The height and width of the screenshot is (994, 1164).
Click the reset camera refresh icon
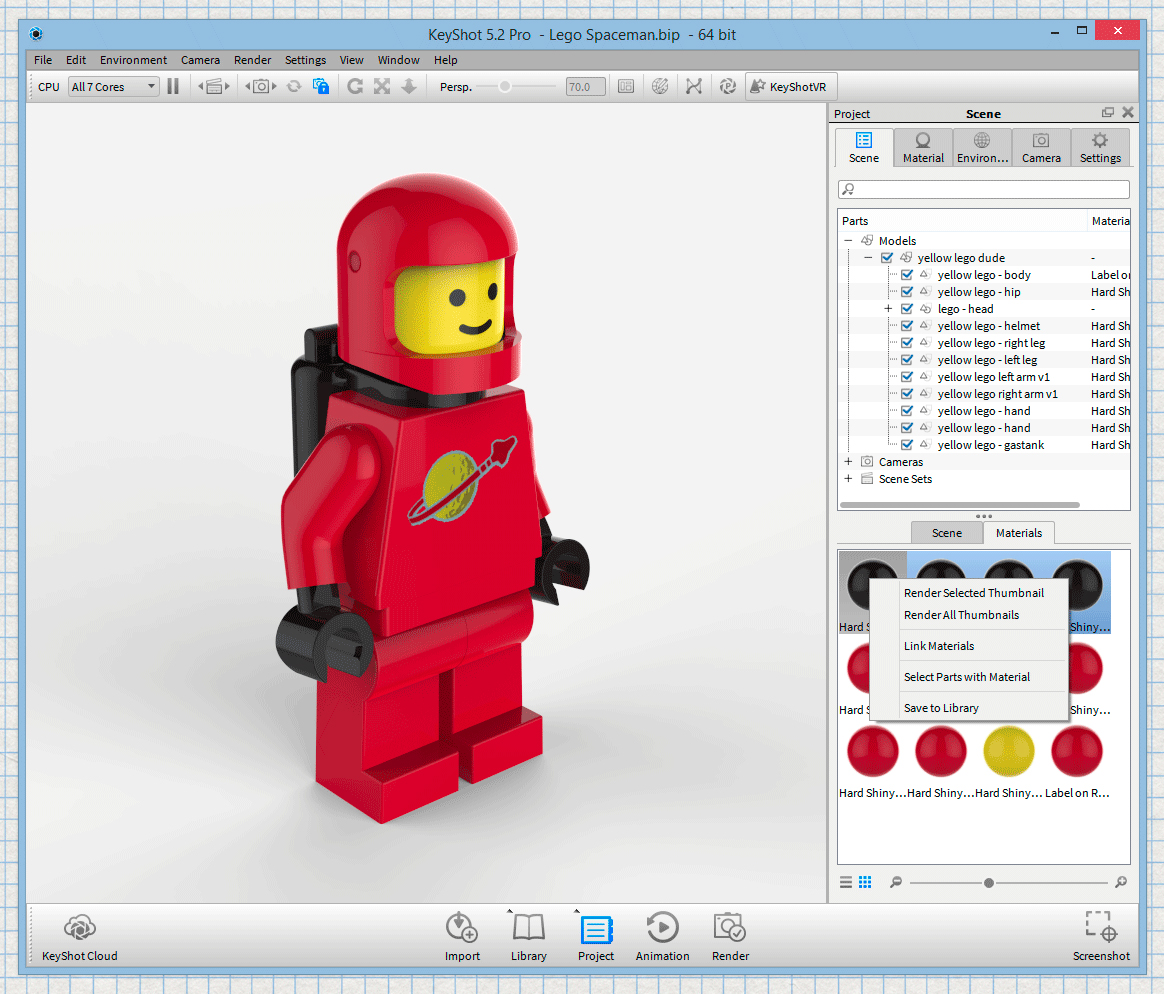pyautogui.click(x=294, y=87)
